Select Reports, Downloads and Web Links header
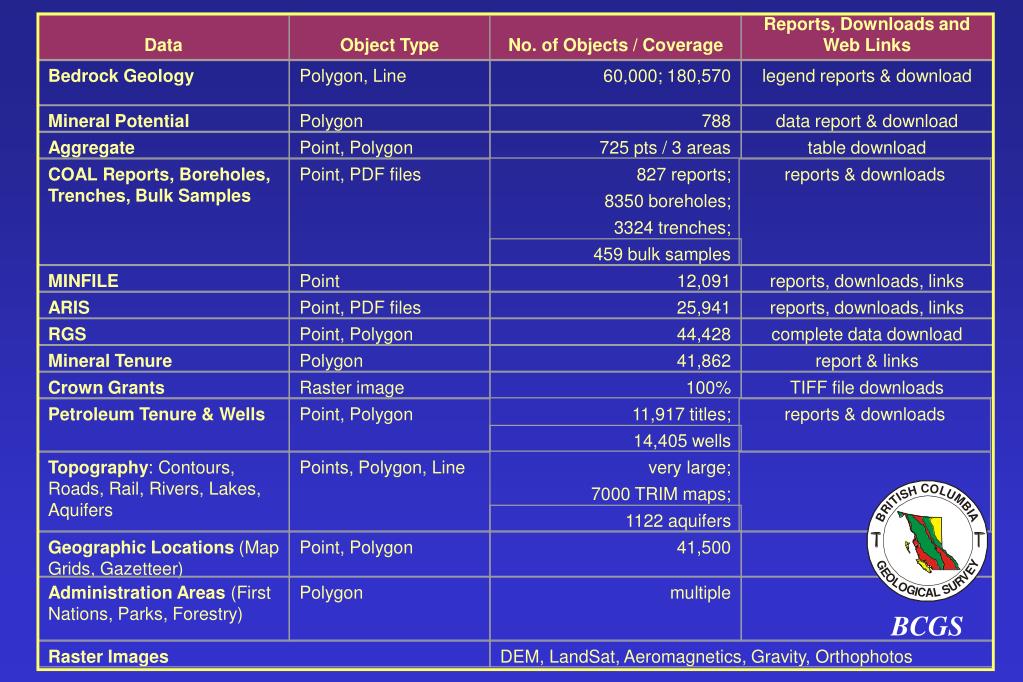This screenshot has width=1023, height=682. pyautogui.click(x=866, y=35)
